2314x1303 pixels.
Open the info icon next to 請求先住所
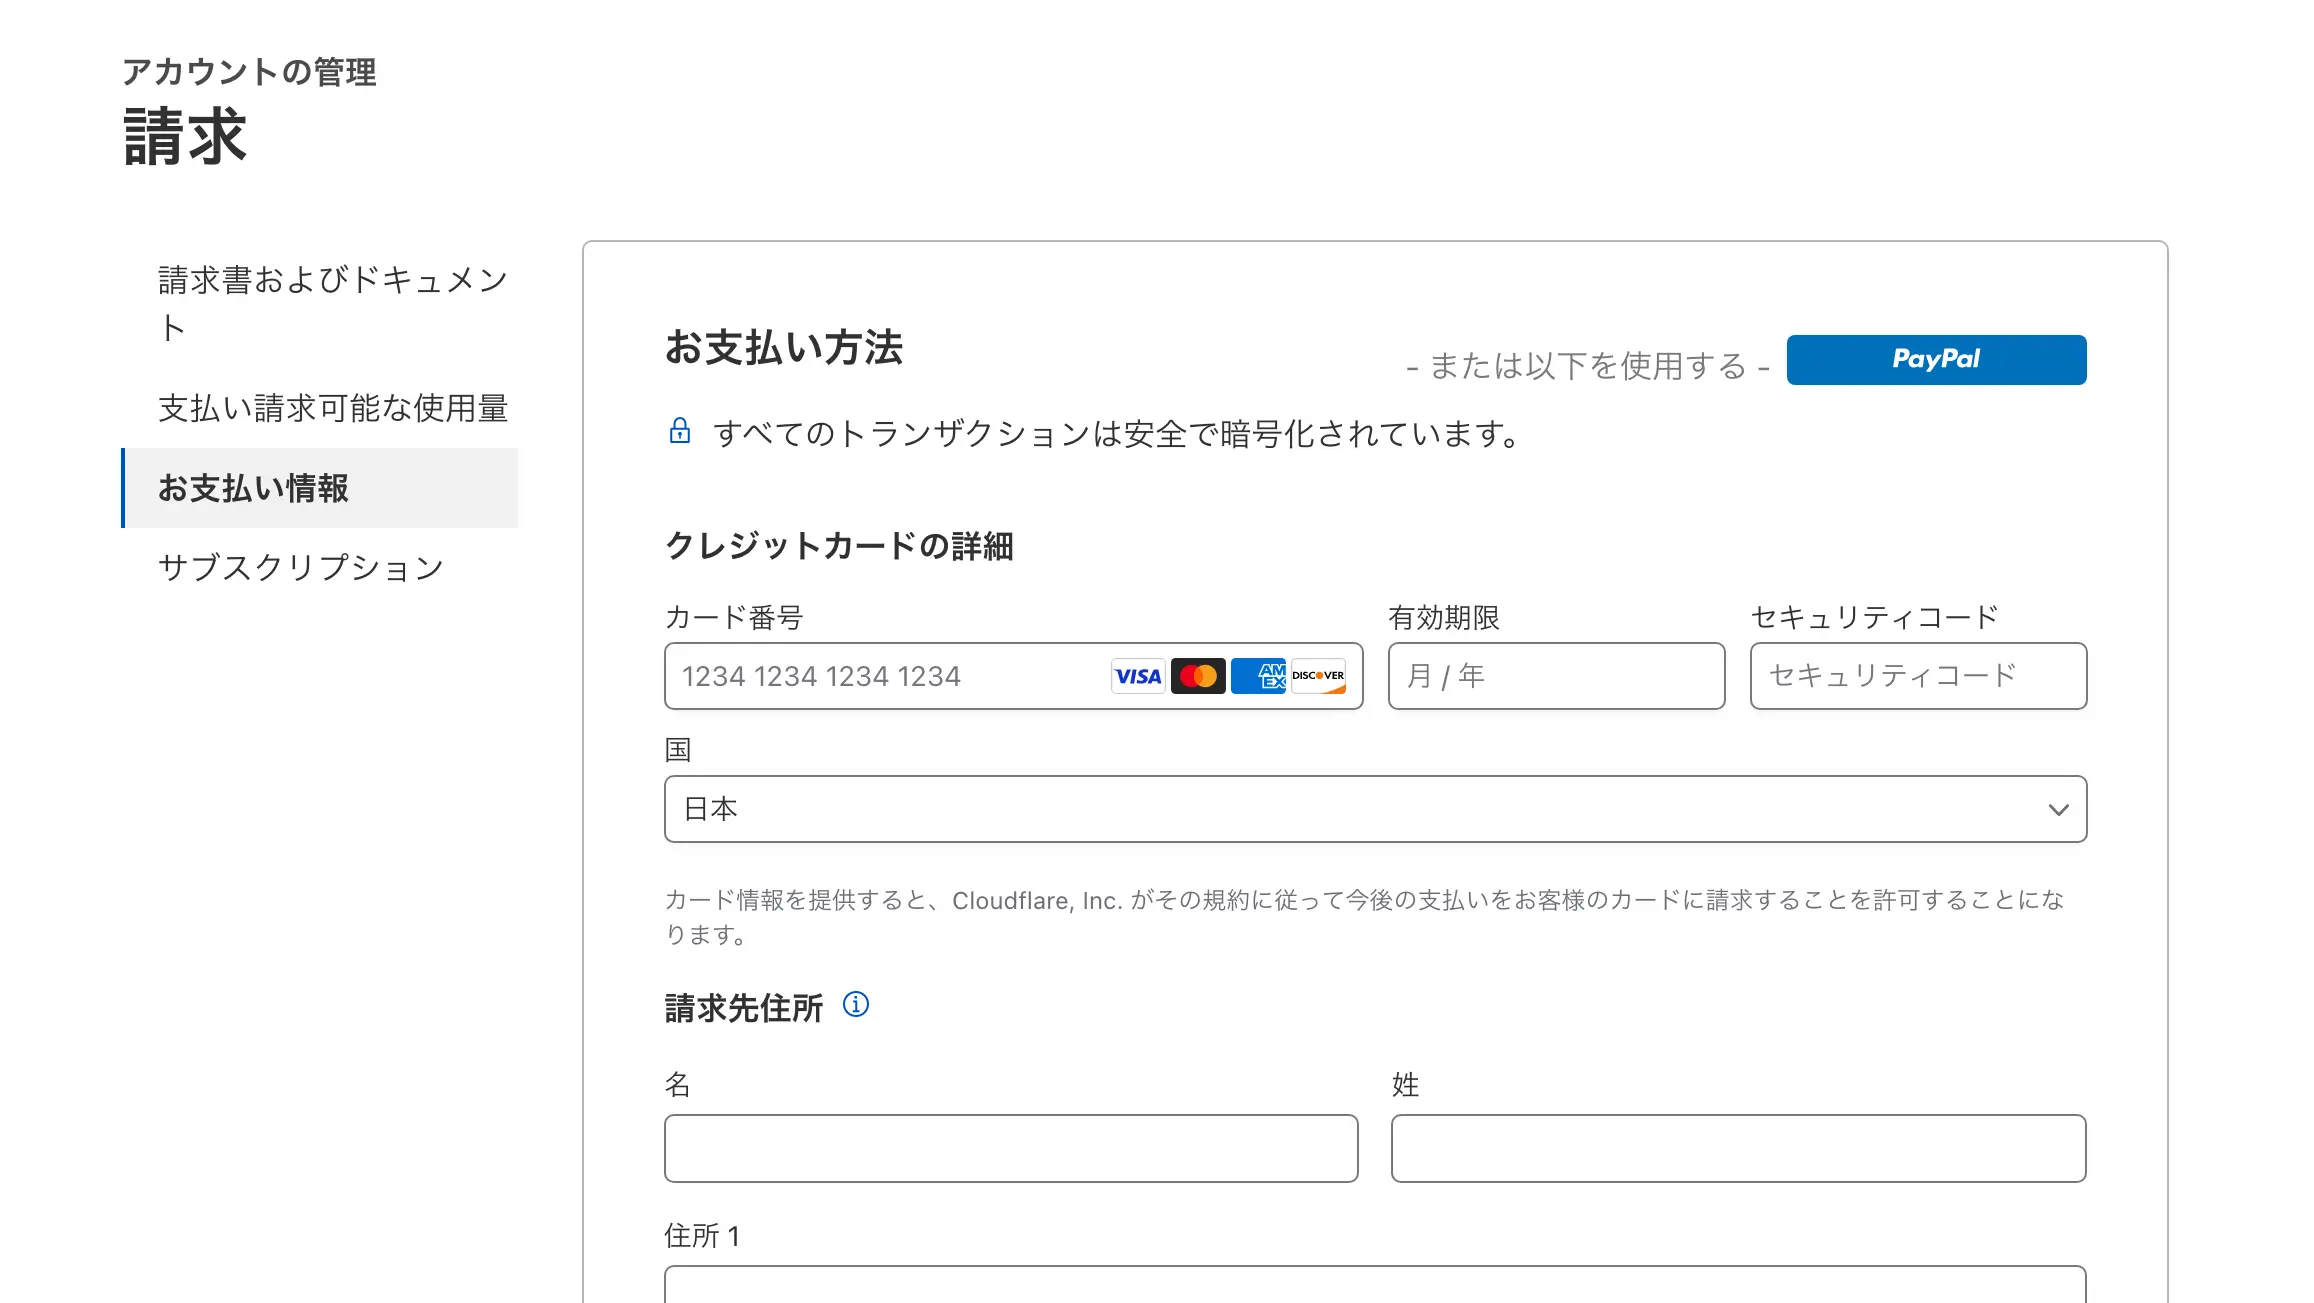tap(856, 1005)
